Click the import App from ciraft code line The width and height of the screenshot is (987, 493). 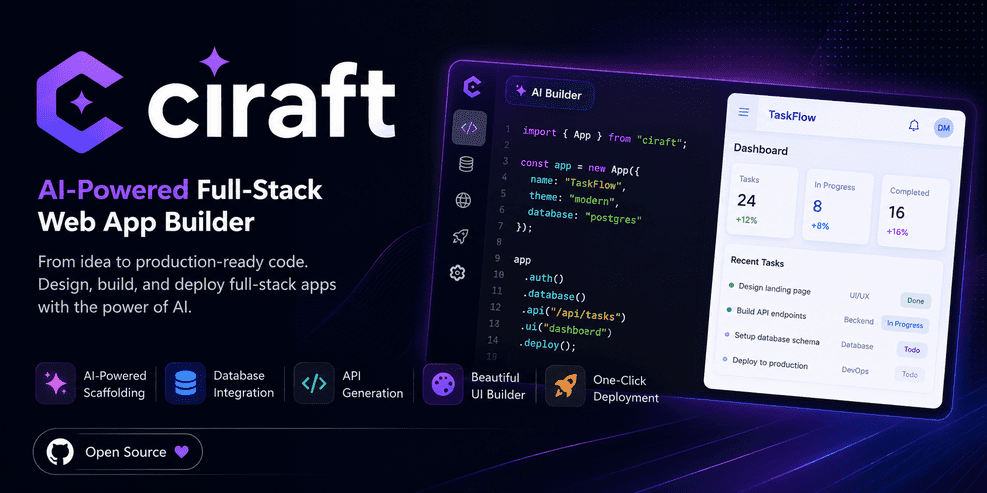tap(605, 137)
